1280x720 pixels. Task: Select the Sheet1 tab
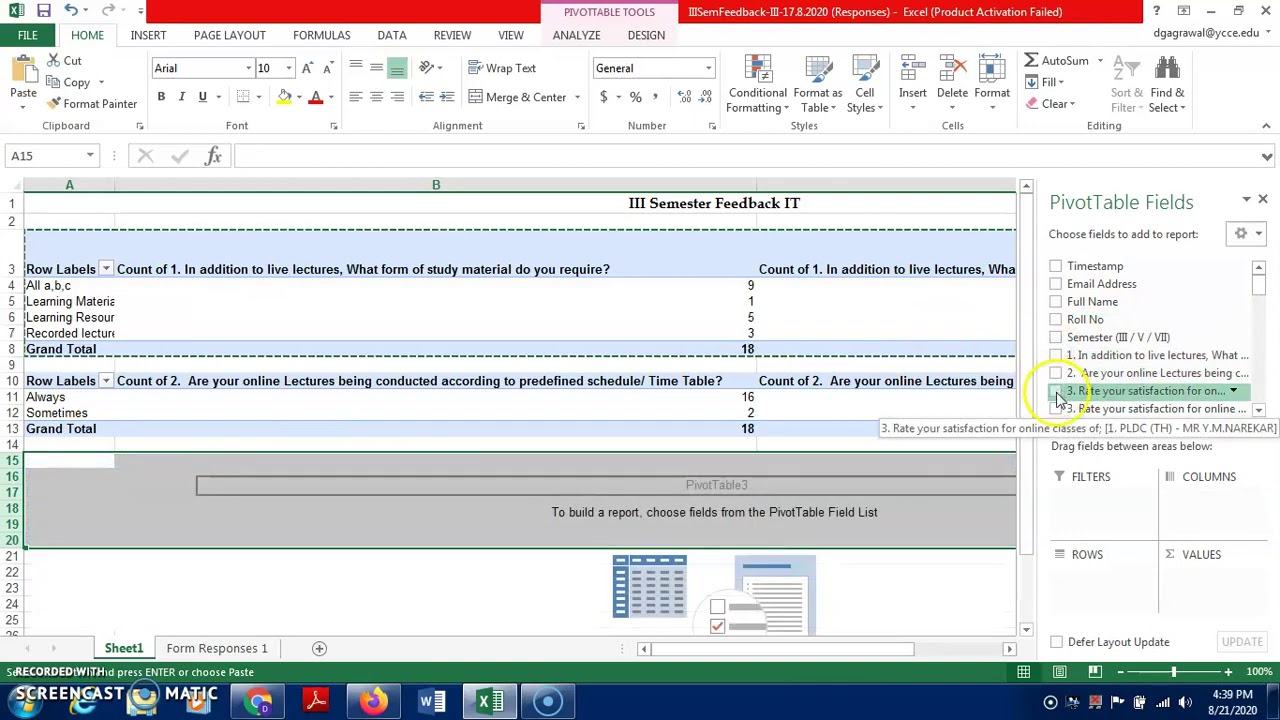[124, 648]
